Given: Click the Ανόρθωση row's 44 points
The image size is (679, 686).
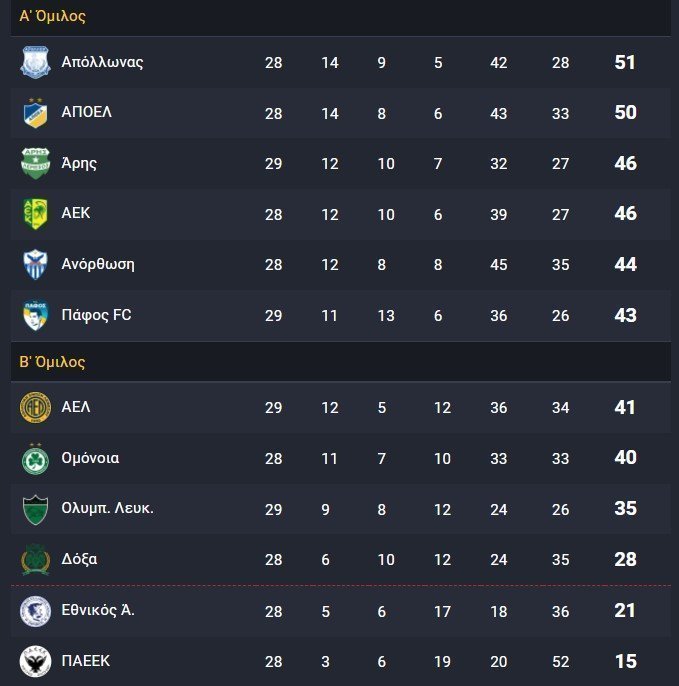Looking at the screenshot, I should pyautogui.click(x=626, y=264).
